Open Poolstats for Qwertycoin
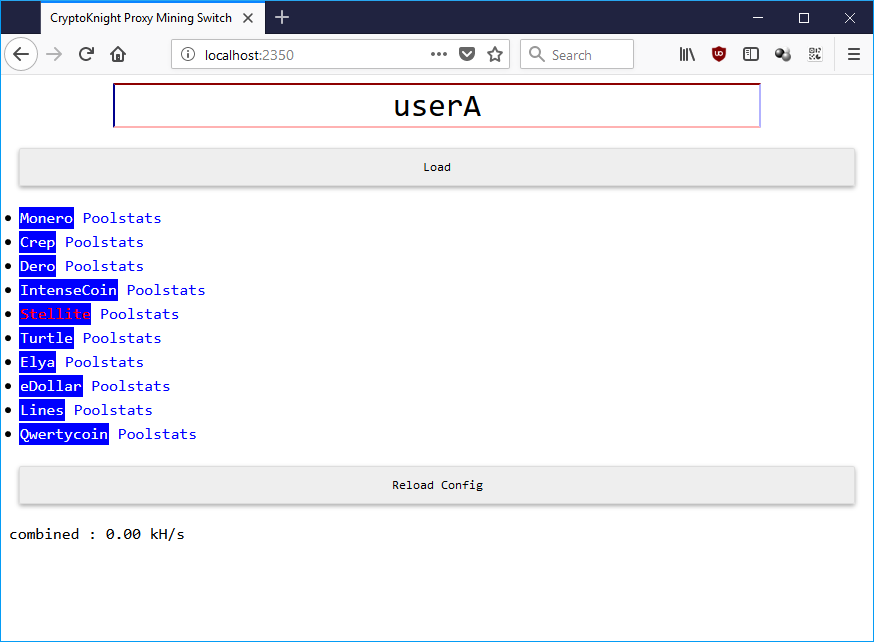874x642 pixels. click(x=157, y=434)
